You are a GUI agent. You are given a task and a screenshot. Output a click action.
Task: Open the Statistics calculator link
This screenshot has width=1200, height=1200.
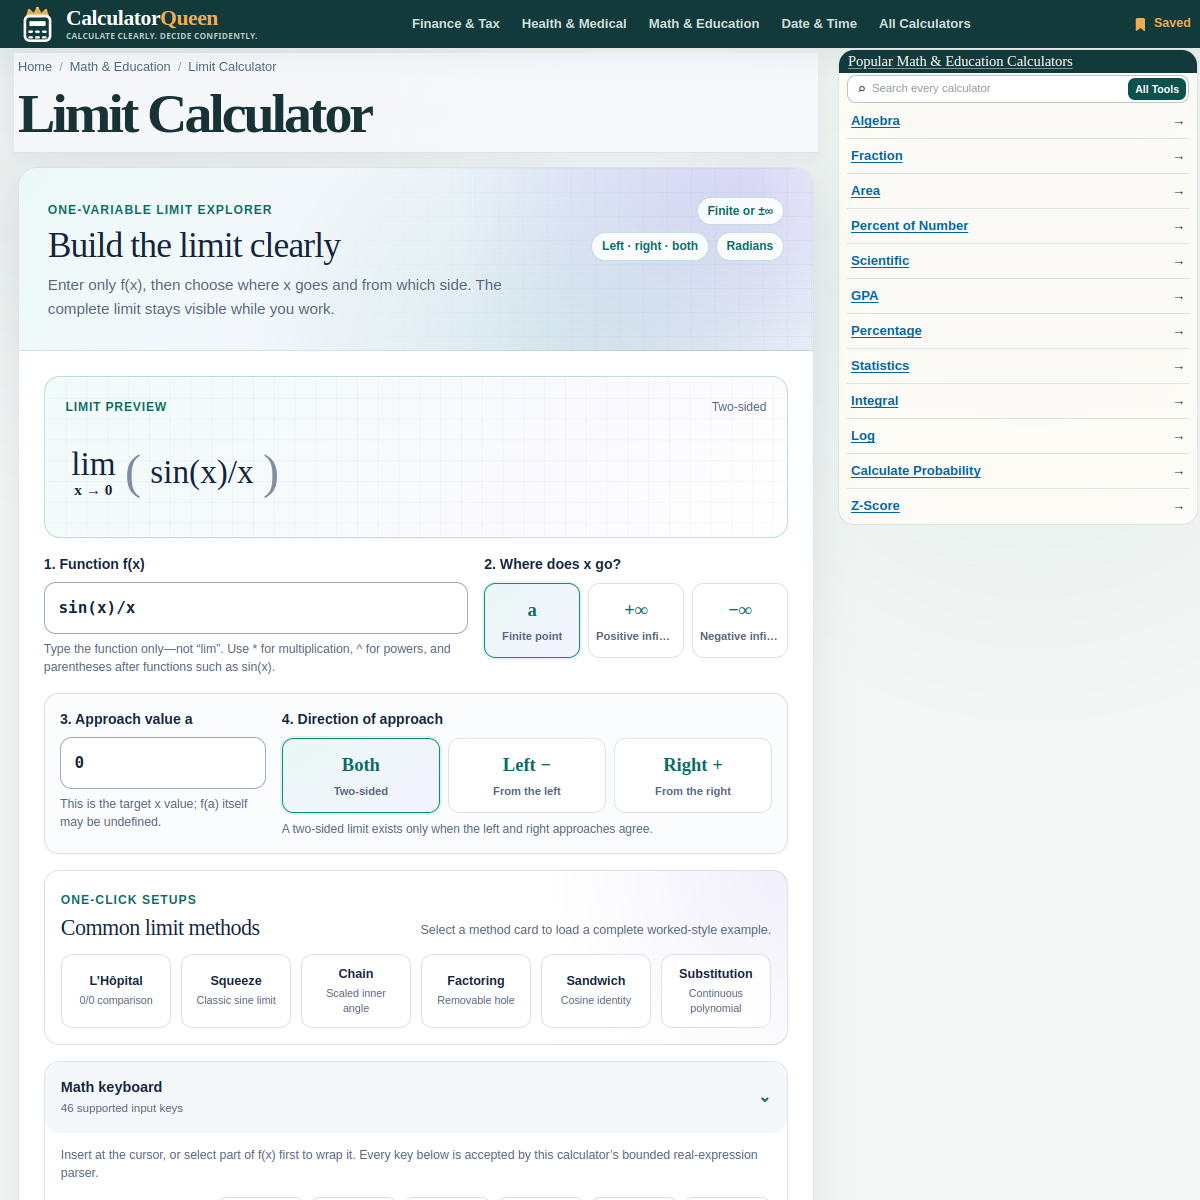tap(880, 366)
